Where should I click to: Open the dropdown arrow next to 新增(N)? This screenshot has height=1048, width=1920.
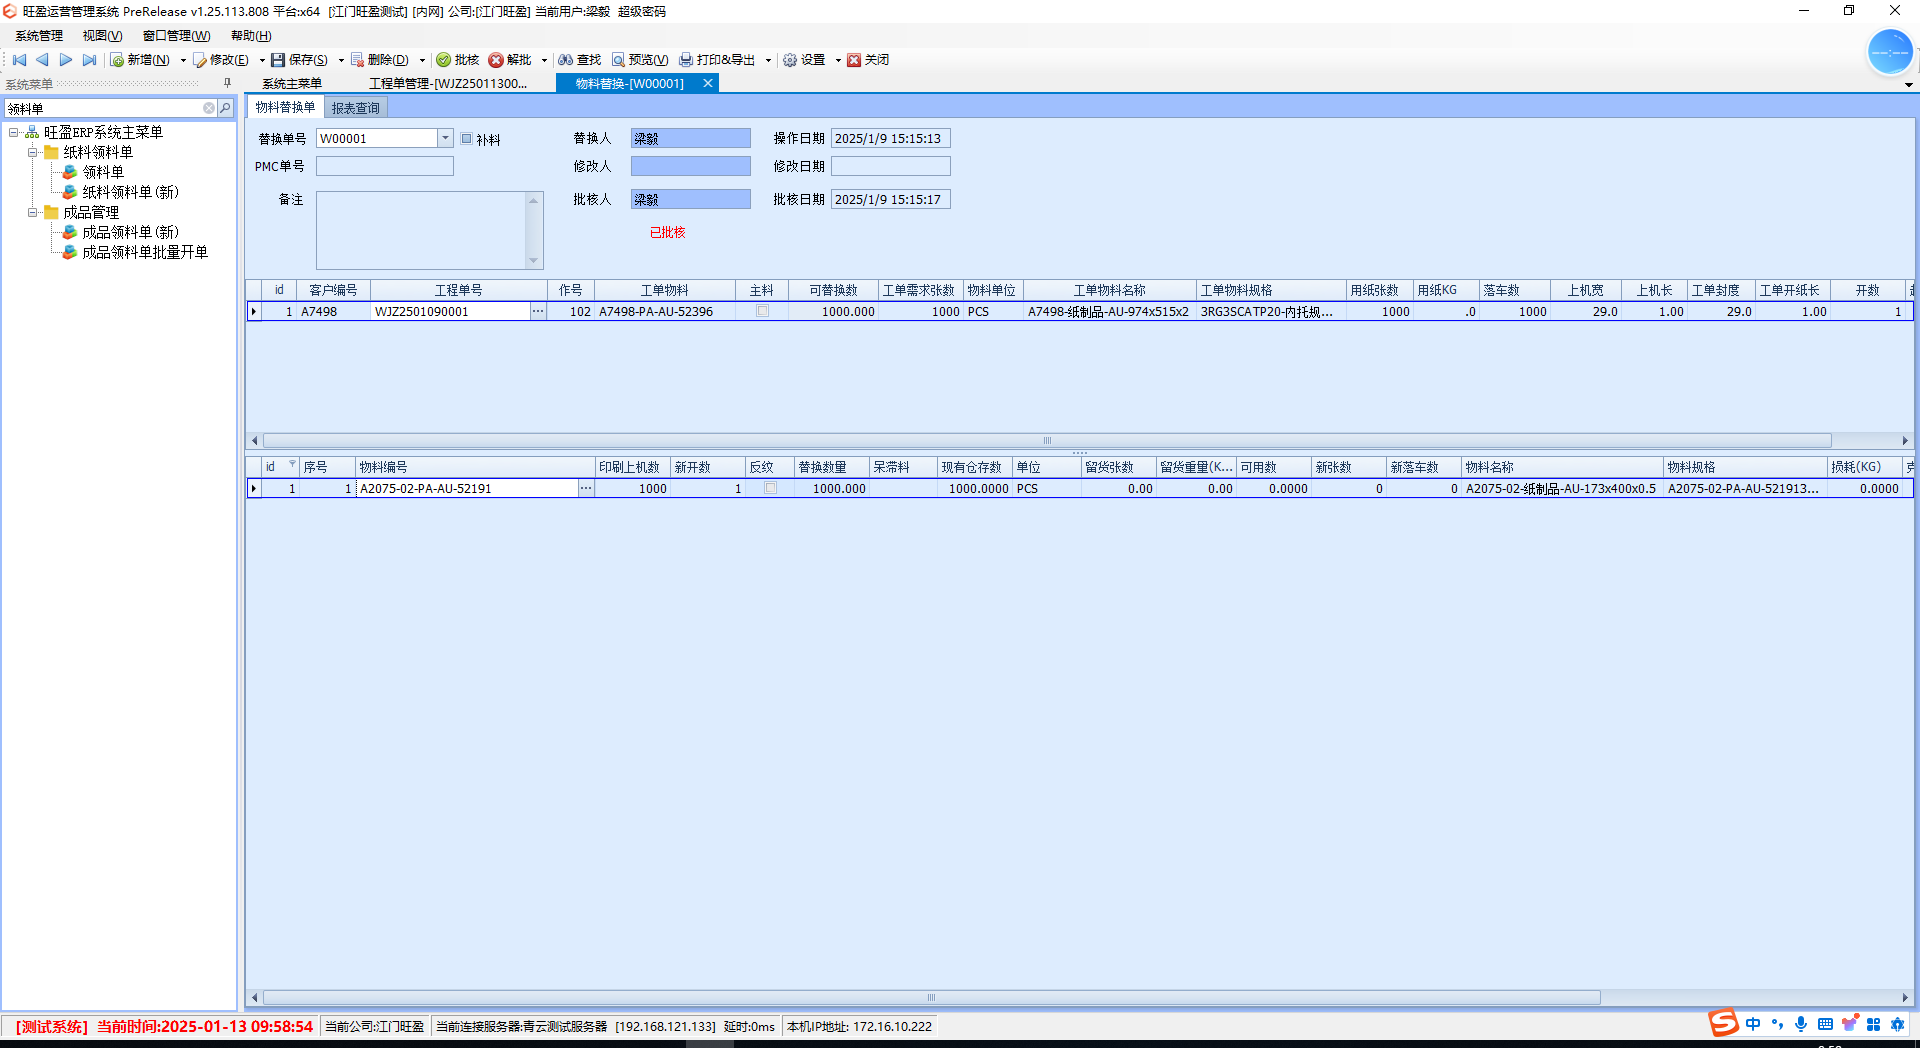click(183, 60)
